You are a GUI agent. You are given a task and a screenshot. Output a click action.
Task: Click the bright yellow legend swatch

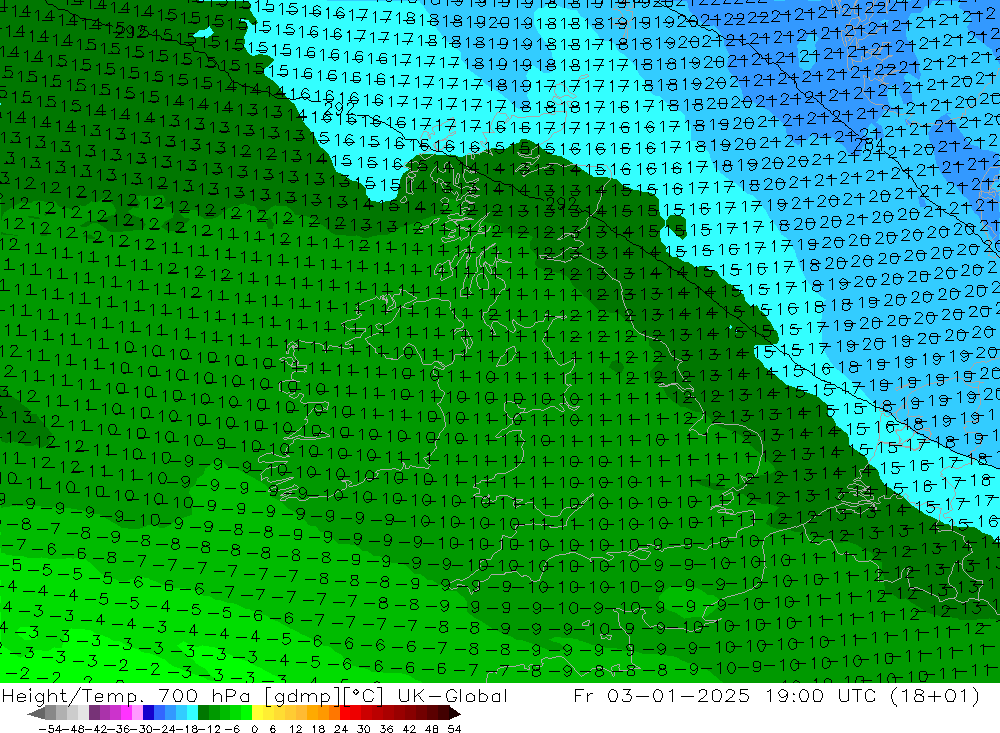257,713
